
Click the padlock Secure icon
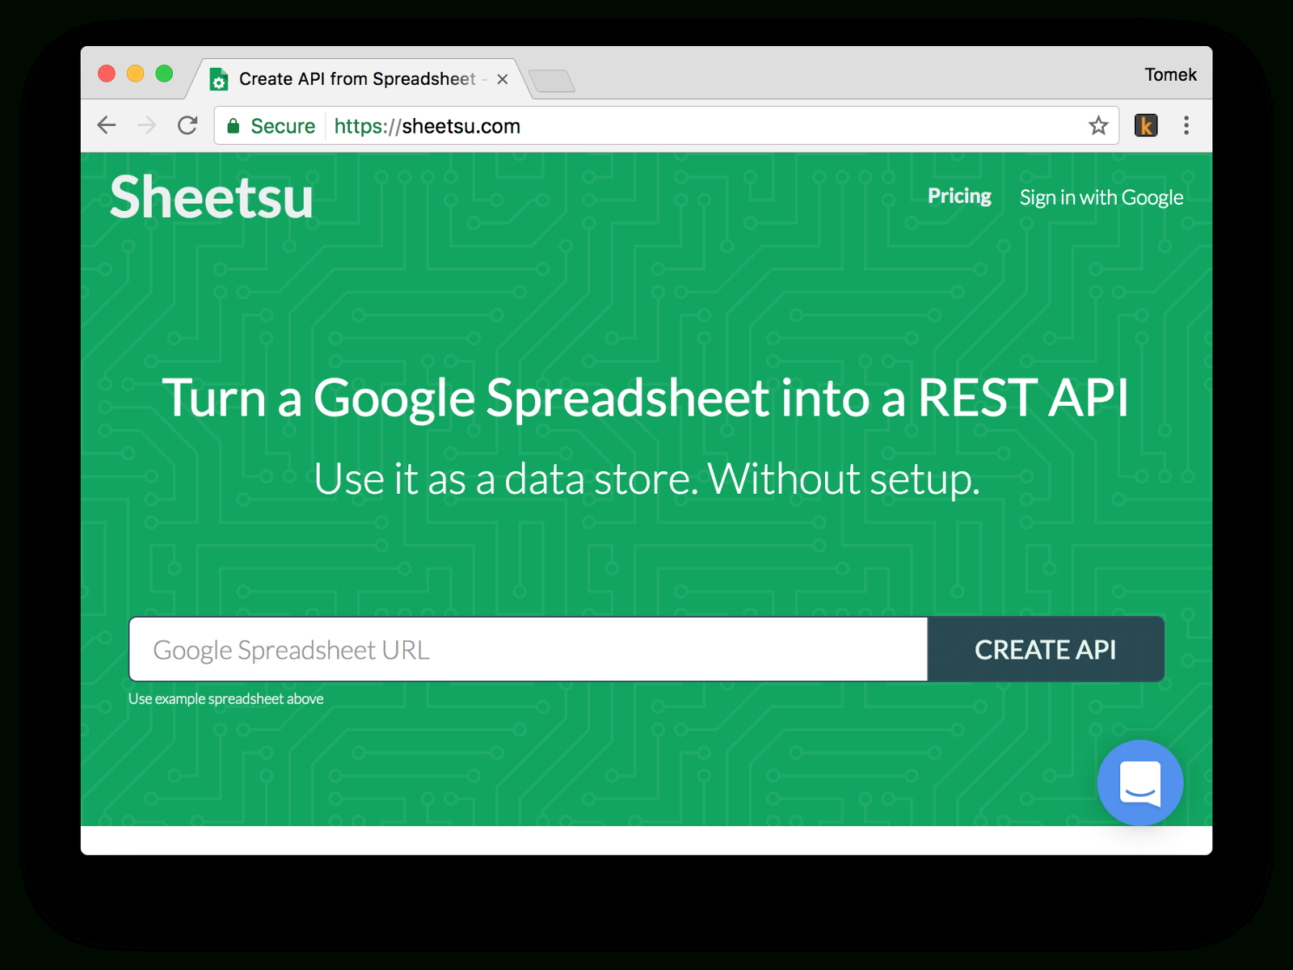[x=233, y=126]
